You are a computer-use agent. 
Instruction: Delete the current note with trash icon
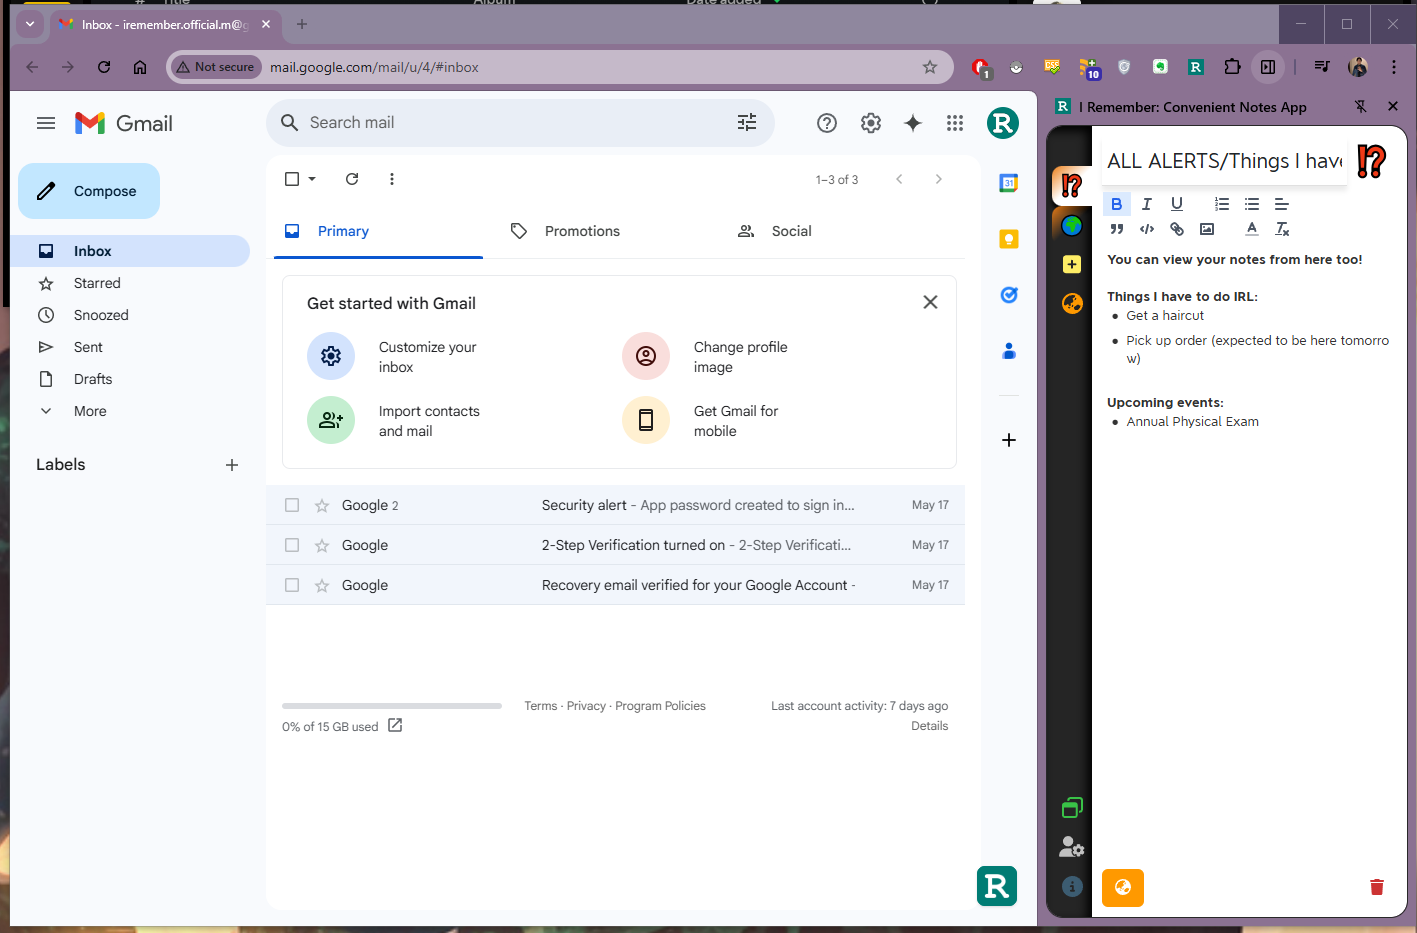[1376, 887]
